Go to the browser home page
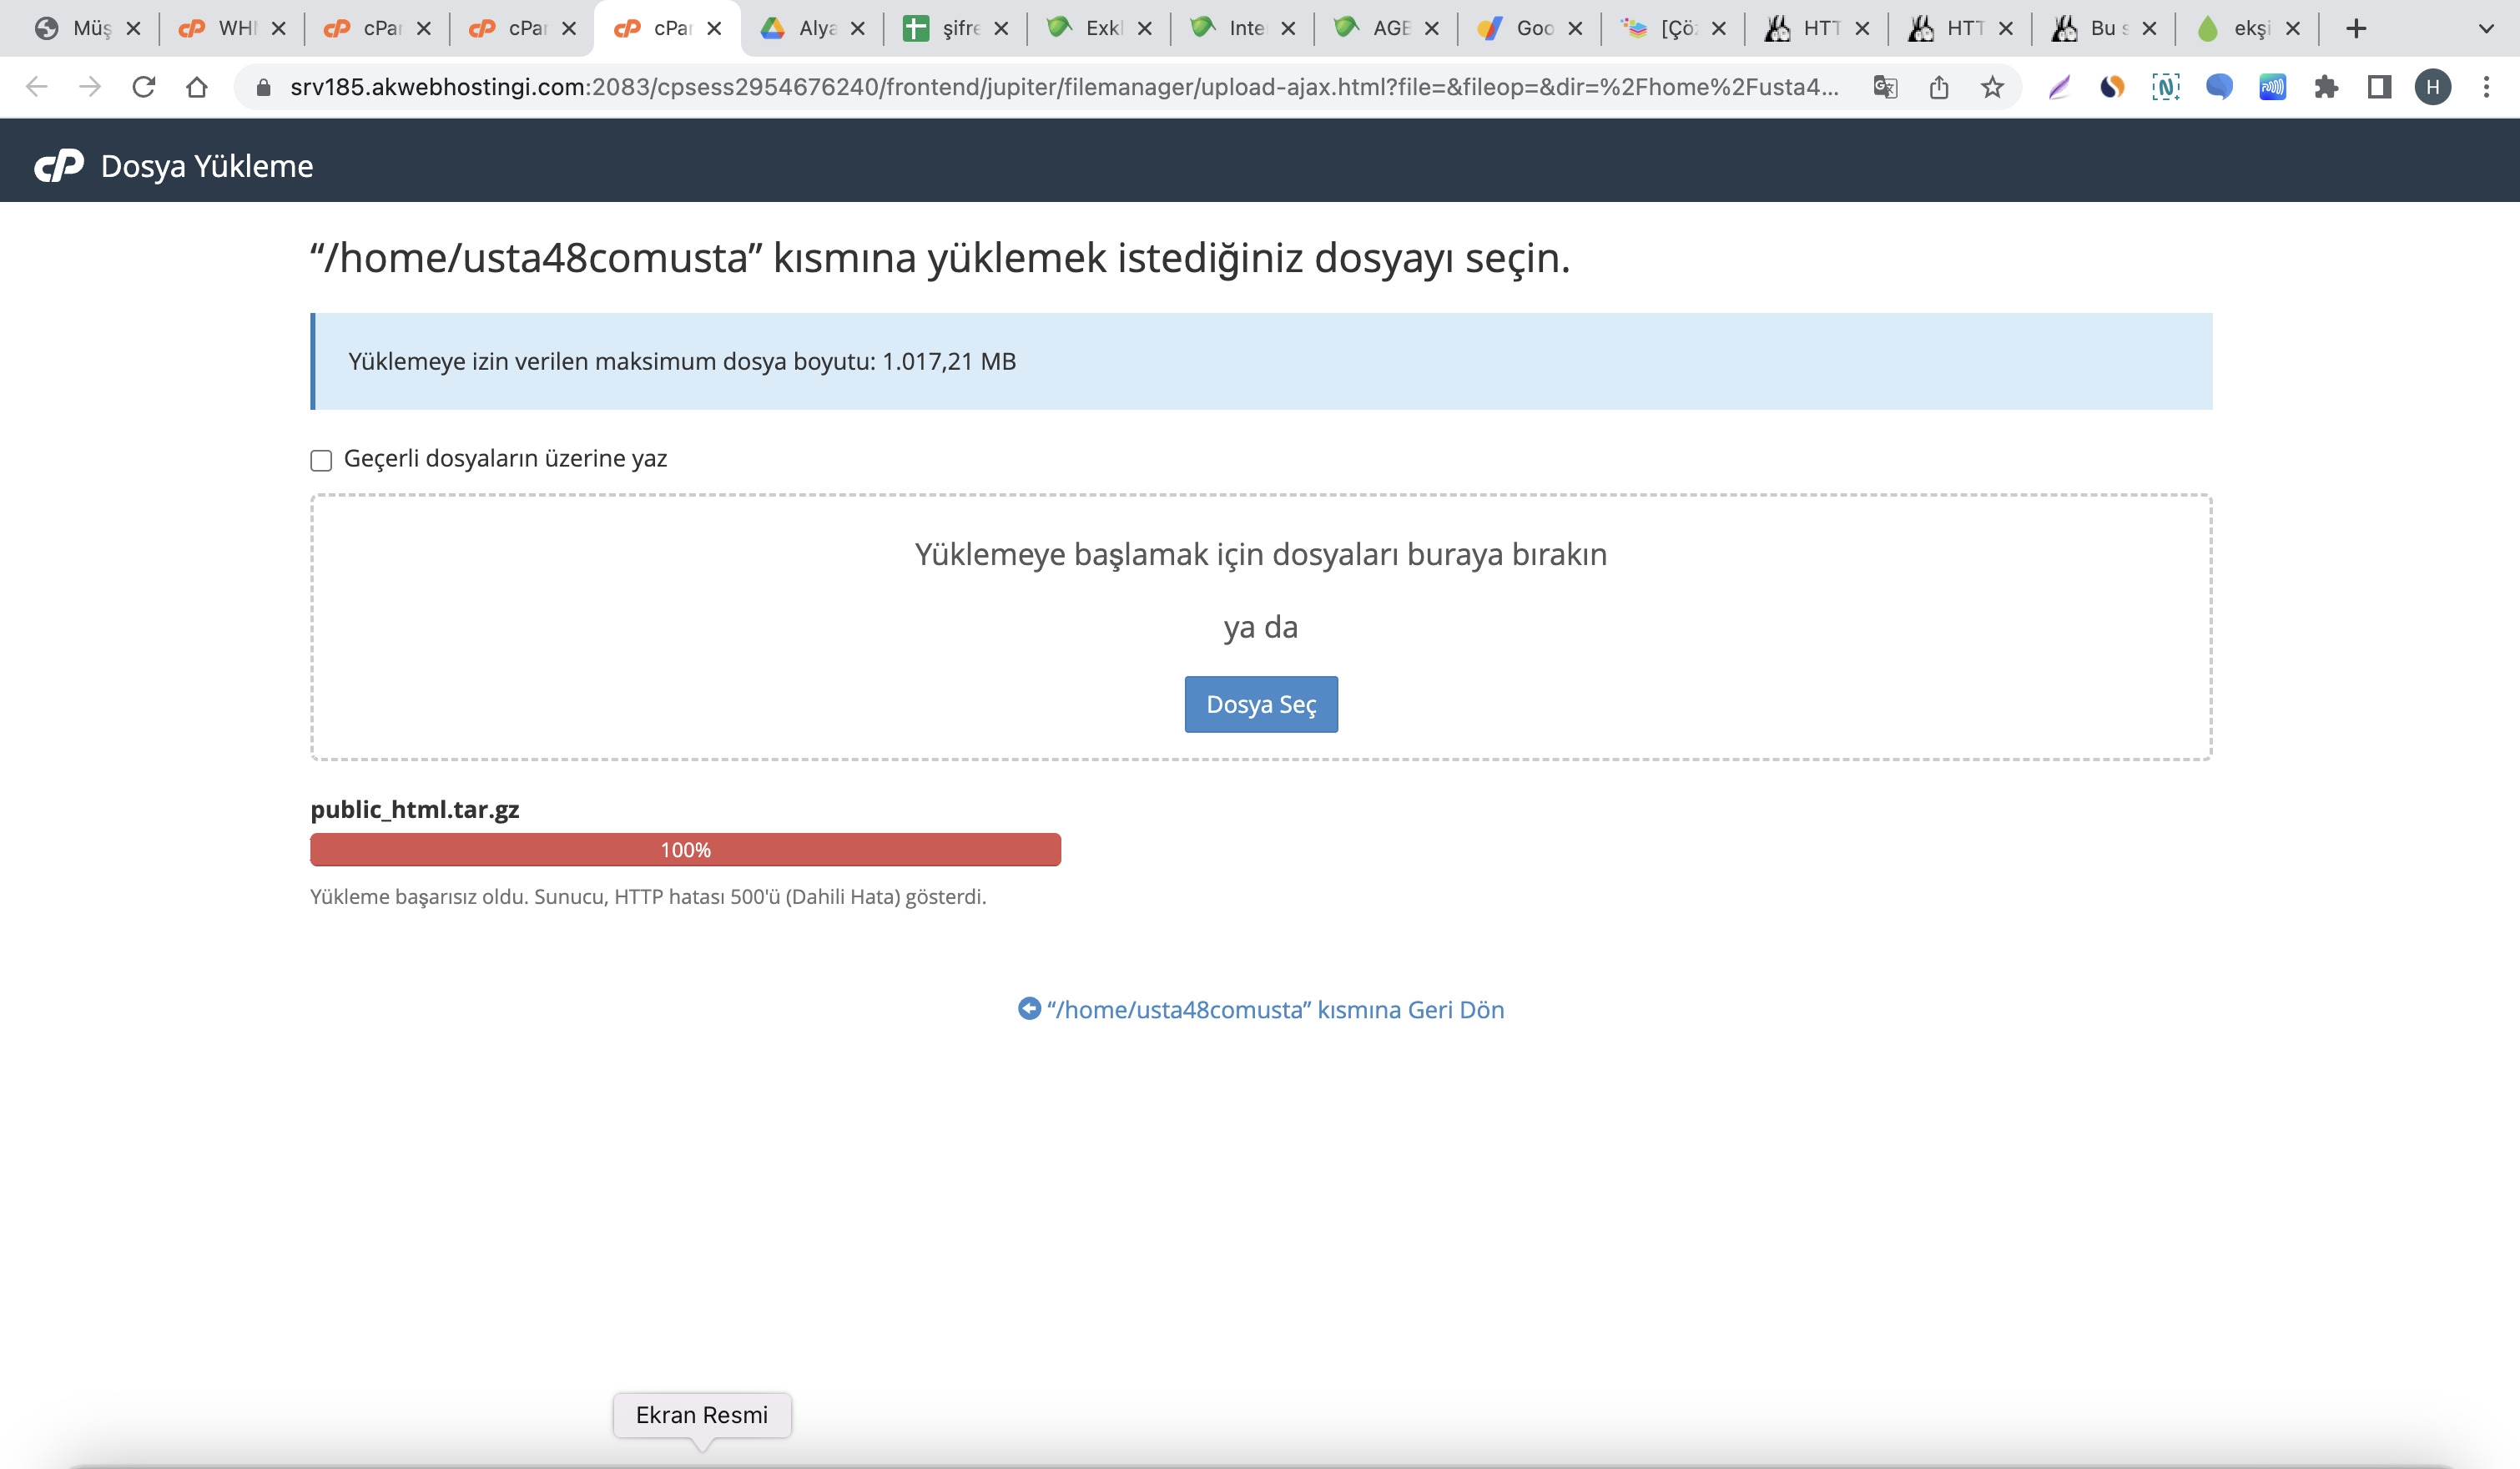 [x=197, y=87]
